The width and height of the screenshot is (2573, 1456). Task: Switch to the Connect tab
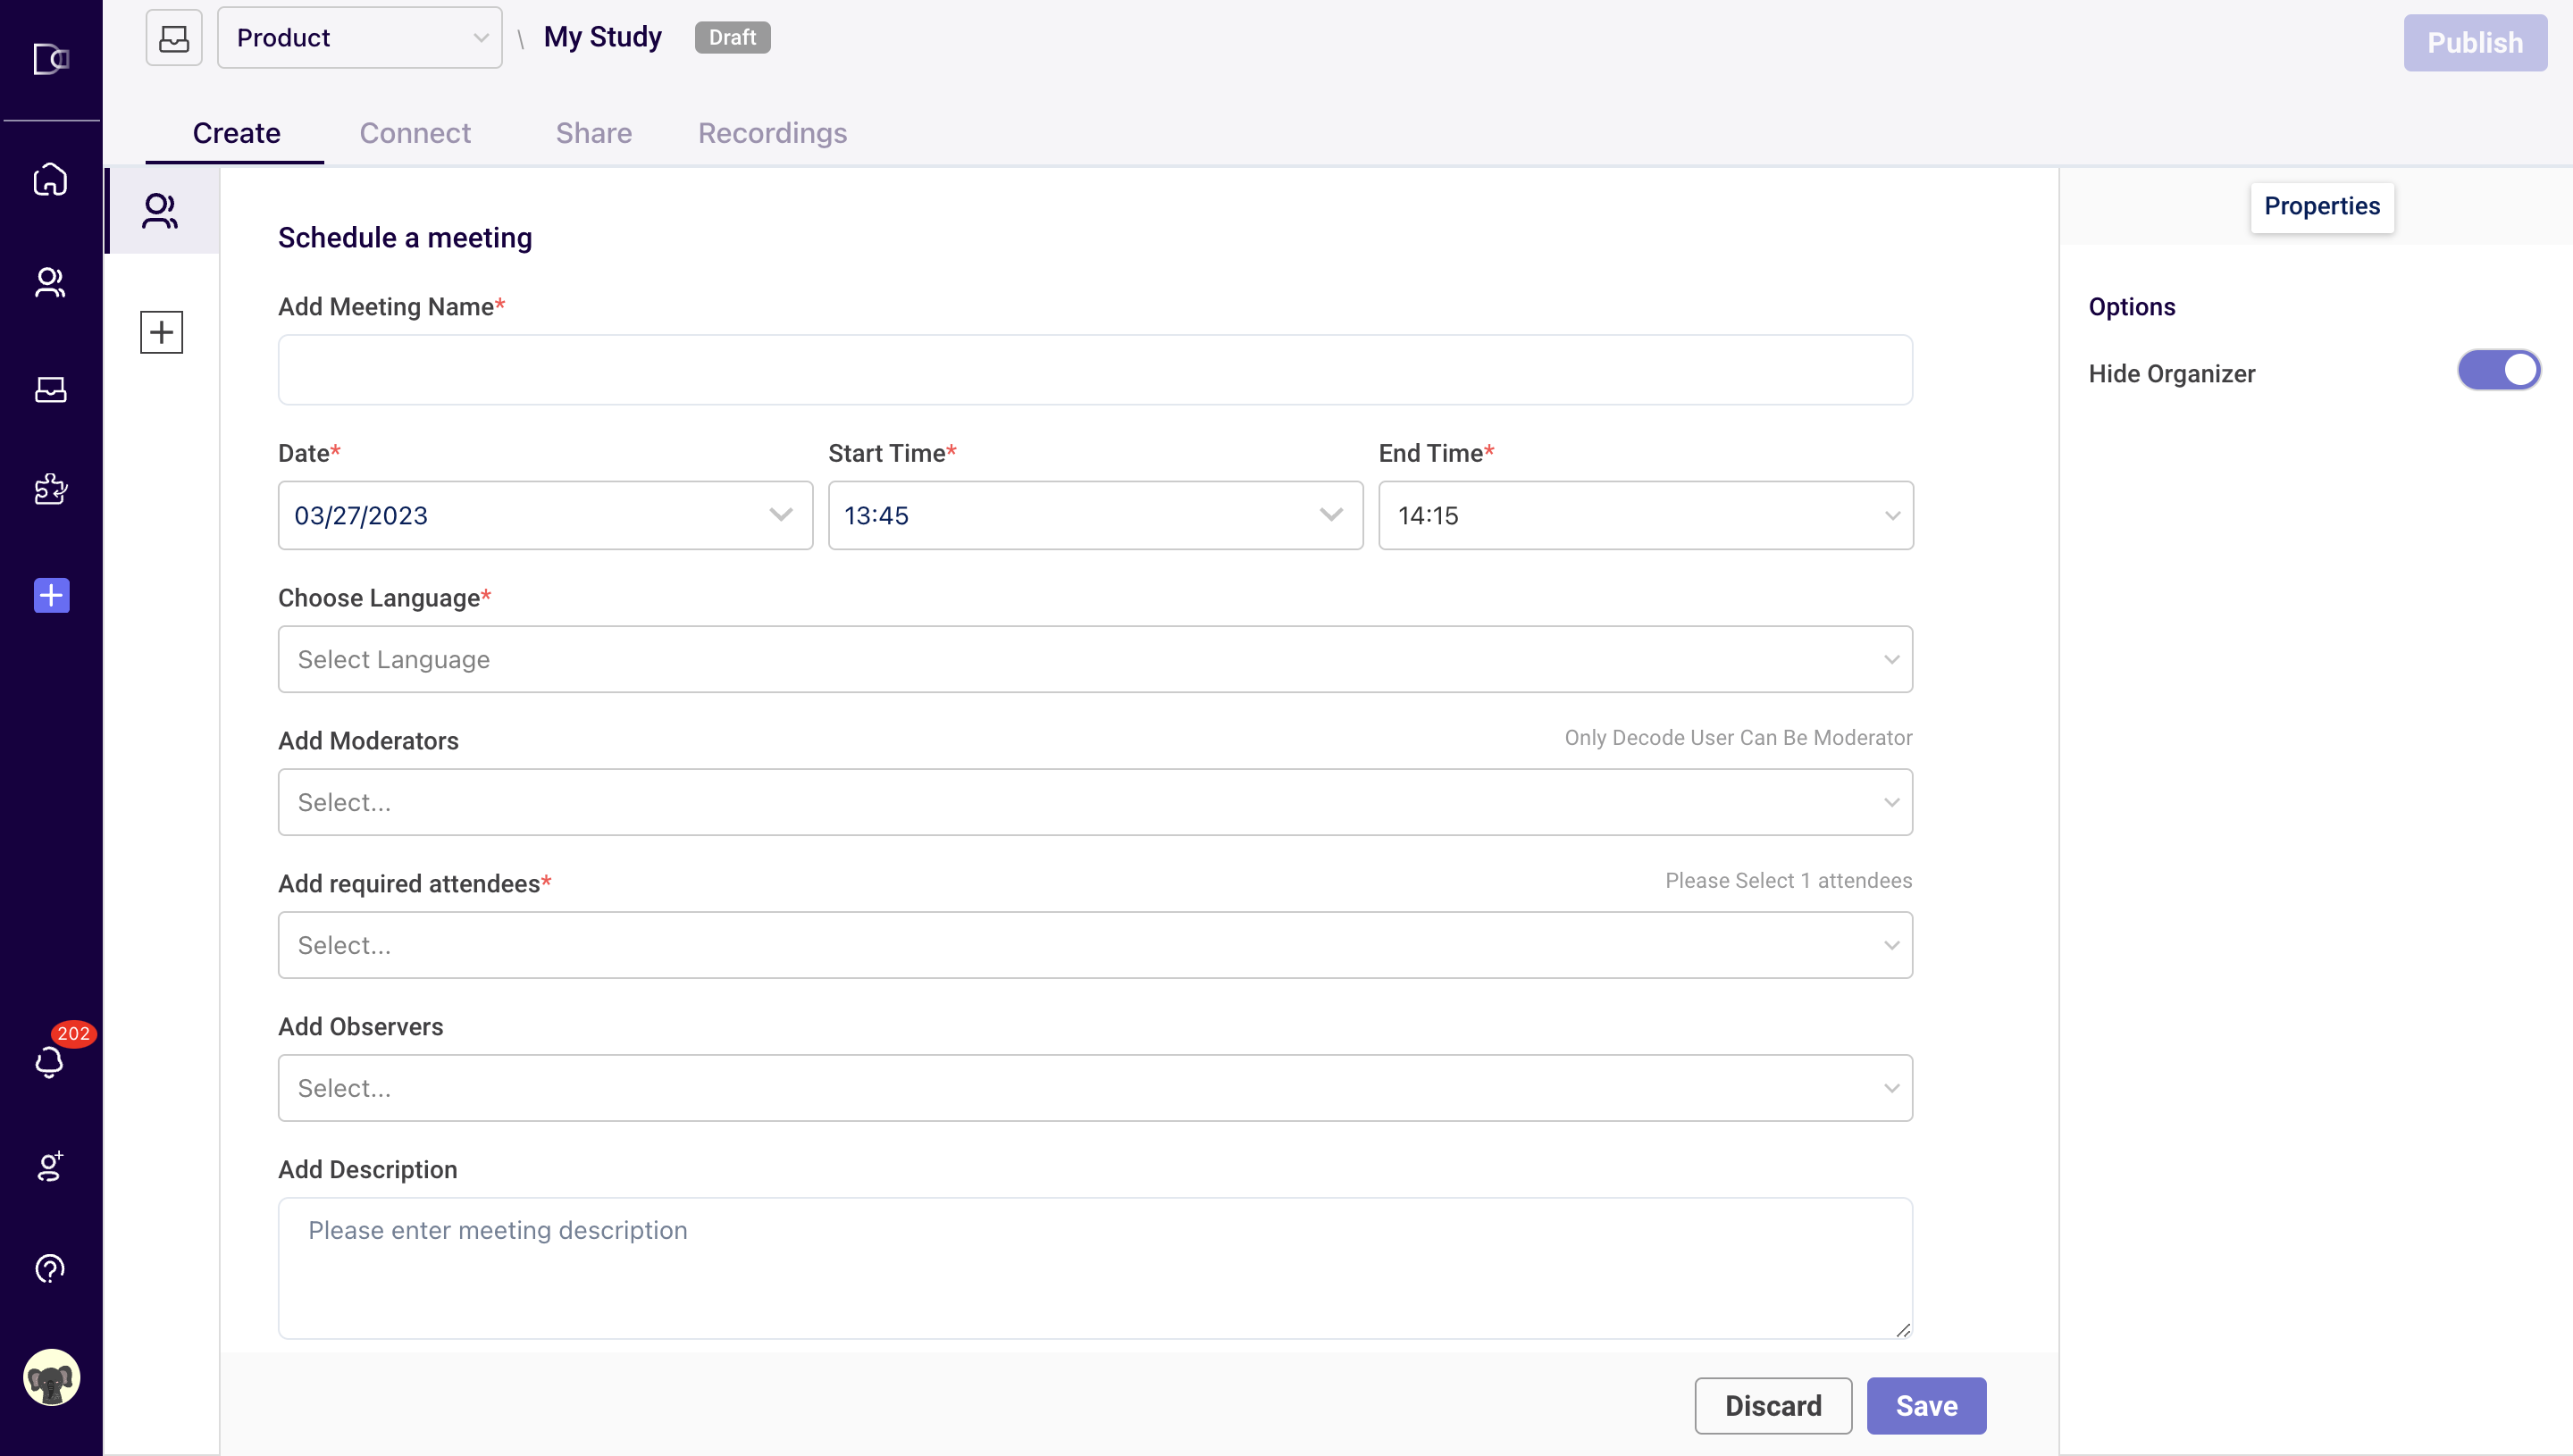415,133
